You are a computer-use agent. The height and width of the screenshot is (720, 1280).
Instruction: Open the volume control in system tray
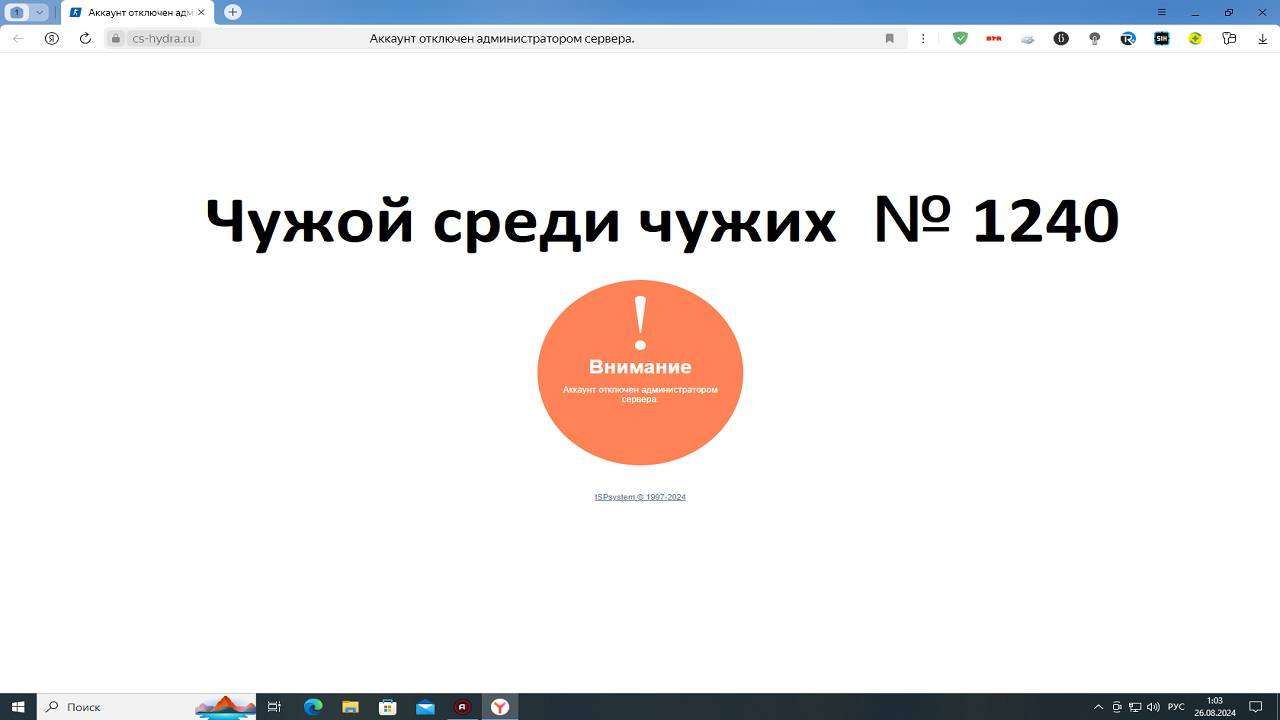pos(1153,707)
